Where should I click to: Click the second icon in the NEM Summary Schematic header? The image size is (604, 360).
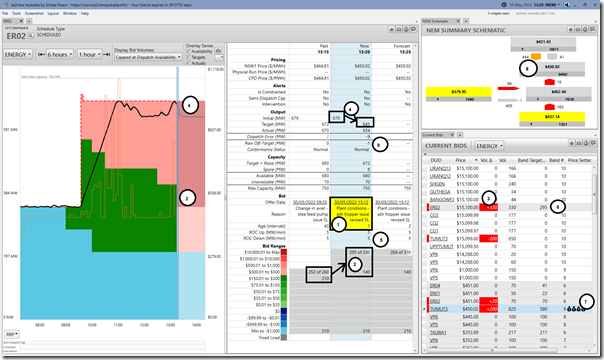[x=578, y=30]
